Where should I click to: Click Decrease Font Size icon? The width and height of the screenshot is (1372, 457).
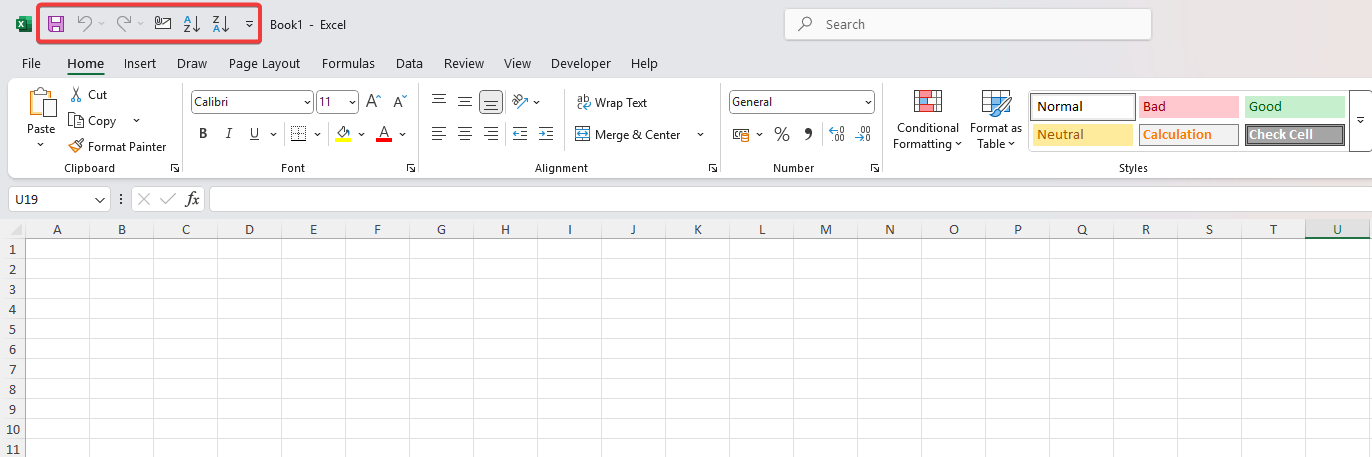(399, 102)
